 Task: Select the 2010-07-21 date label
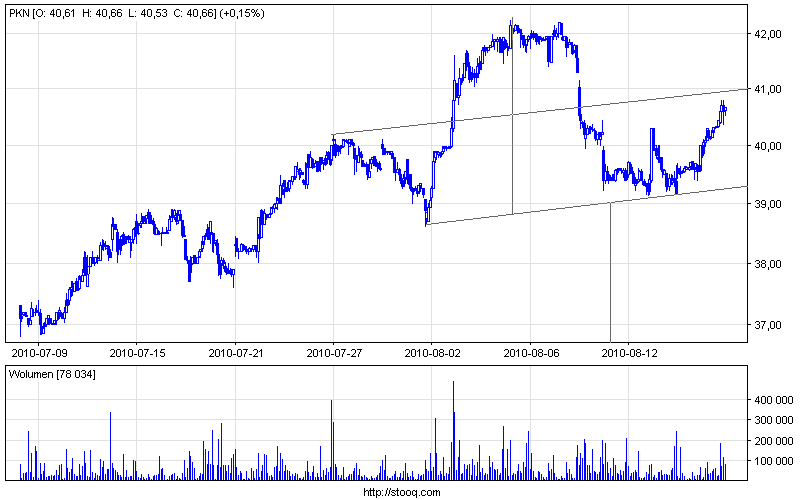(236, 353)
